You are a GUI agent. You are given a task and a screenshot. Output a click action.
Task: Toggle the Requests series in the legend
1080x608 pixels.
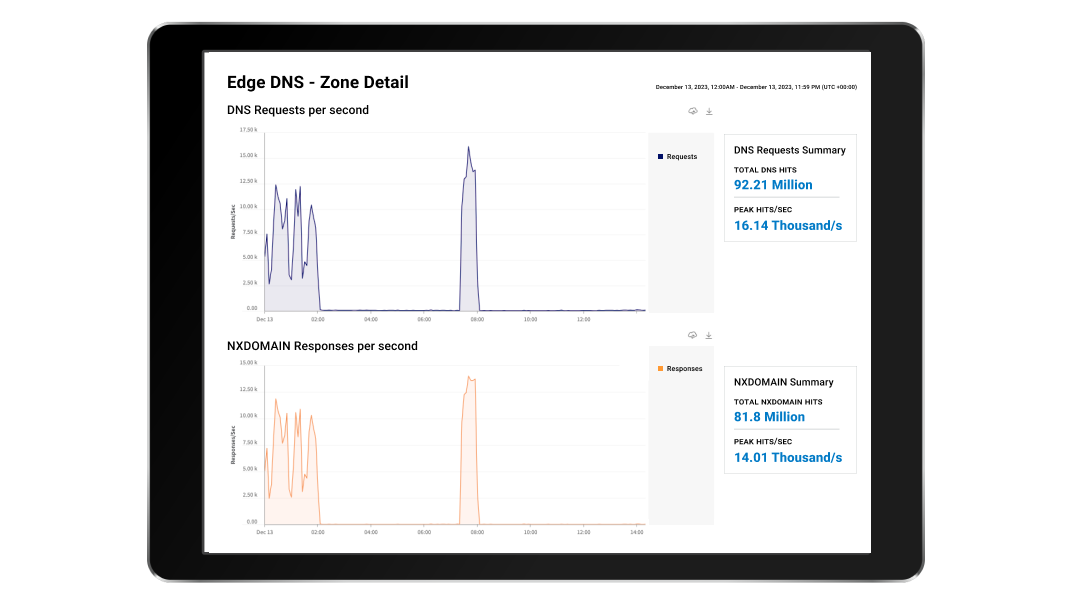point(682,157)
